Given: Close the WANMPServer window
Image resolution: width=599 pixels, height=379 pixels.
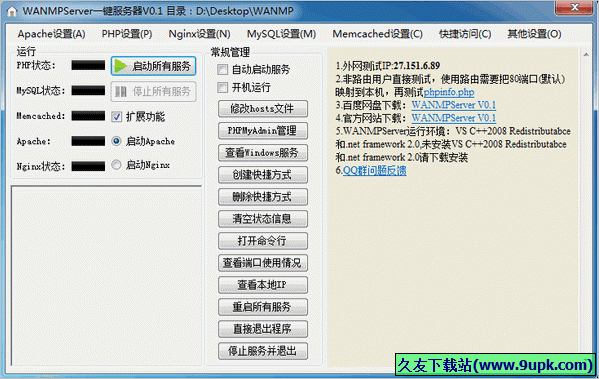Looking at the screenshot, I should 574,8.
